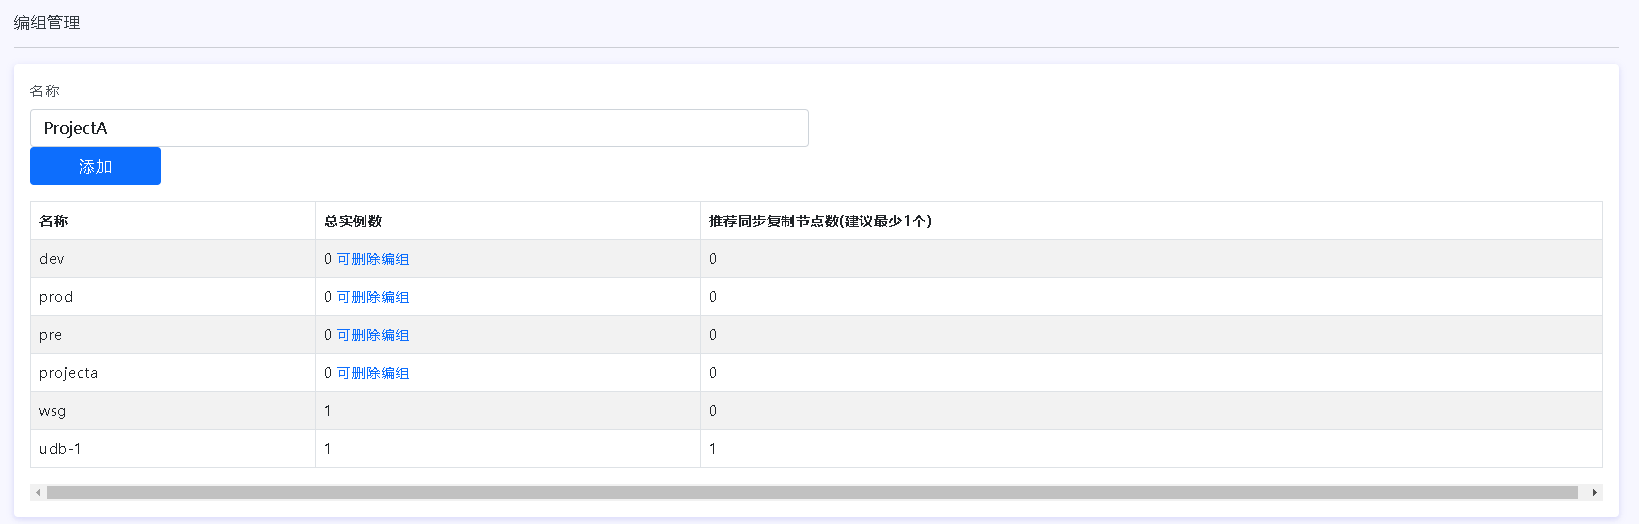Click 可删除编组 link in the prod row
The image size is (1639, 524).
click(373, 297)
